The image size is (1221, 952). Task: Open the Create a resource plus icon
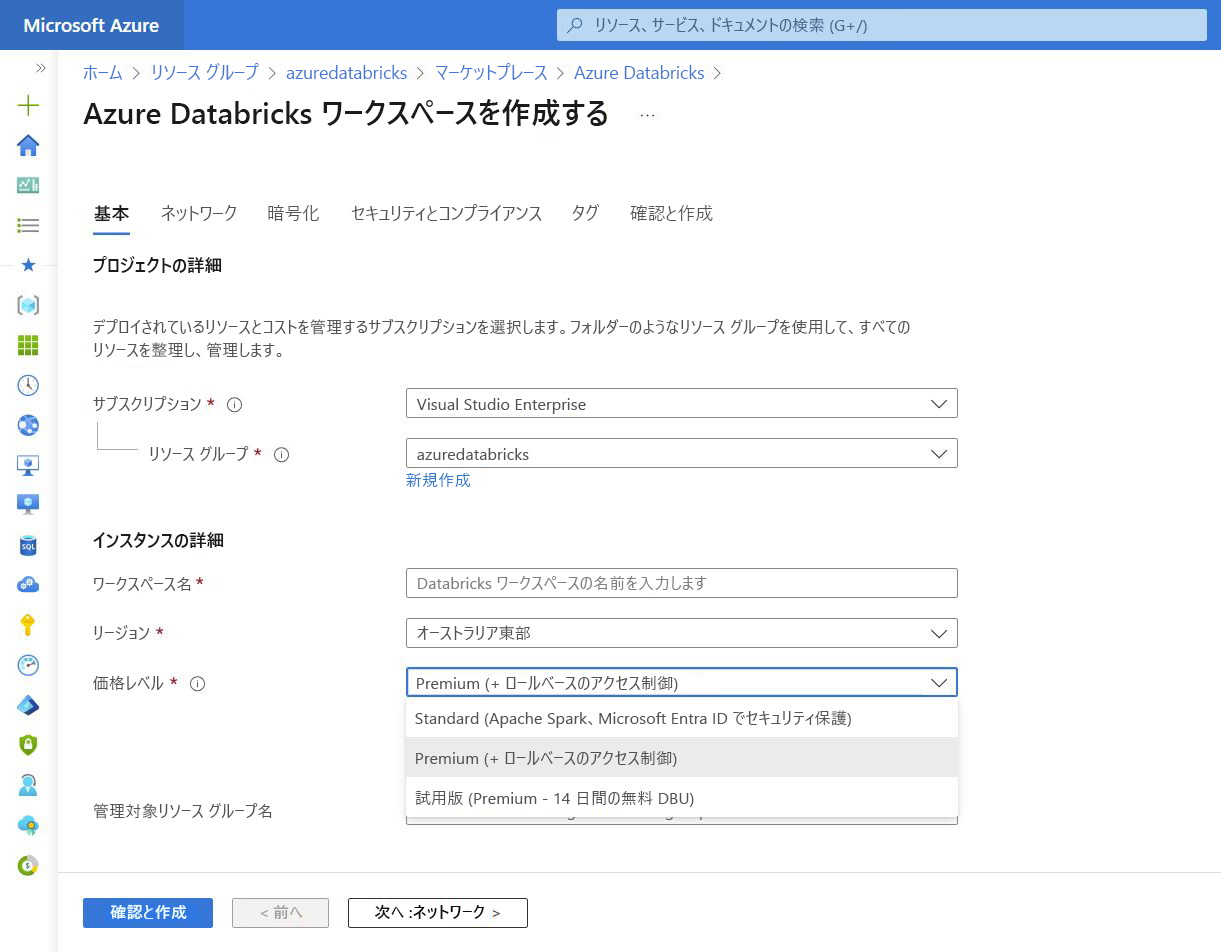[x=28, y=105]
